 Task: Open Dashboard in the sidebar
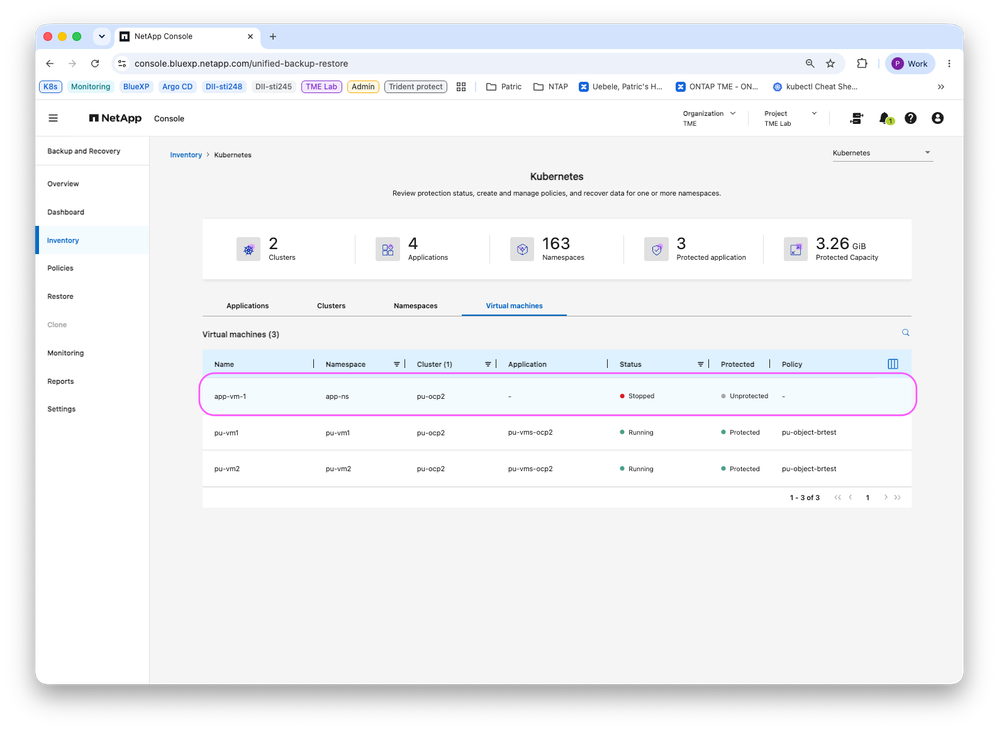(66, 212)
